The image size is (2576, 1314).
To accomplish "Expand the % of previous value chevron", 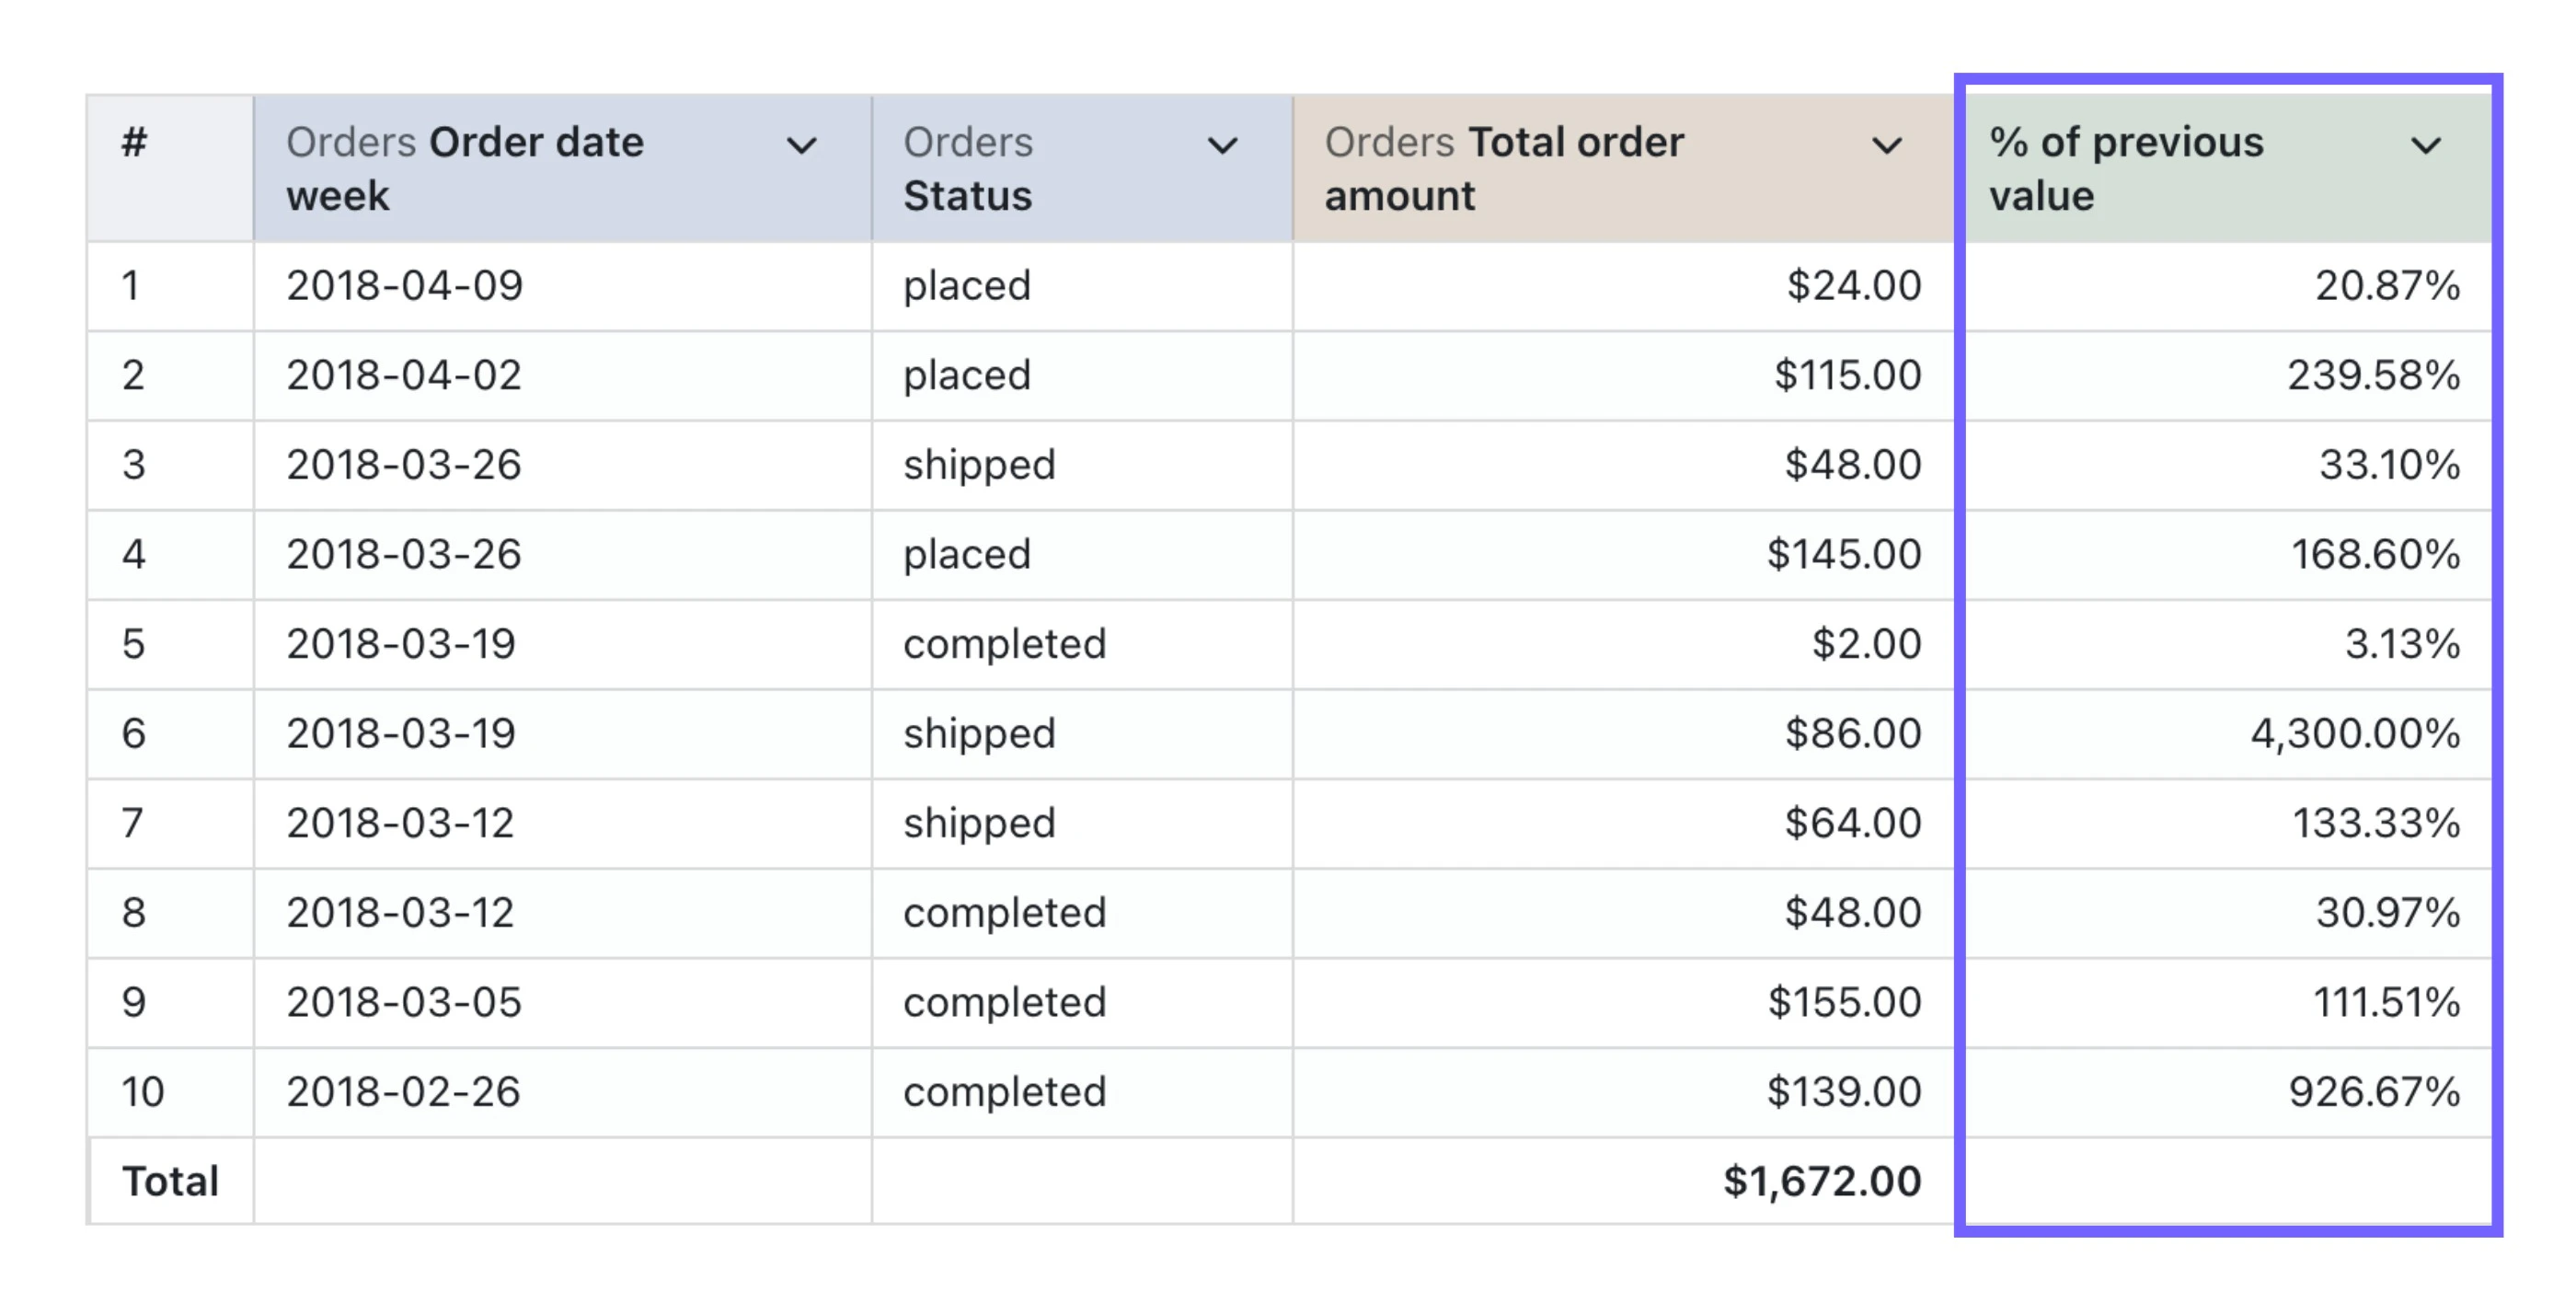I will (2425, 146).
